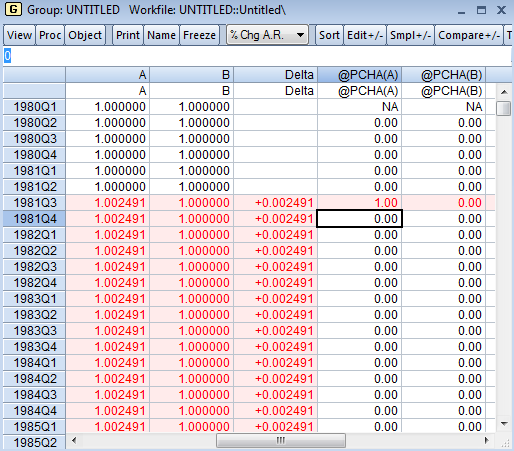Image resolution: width=514 pixels, height=451 pixels.
Task: Click the Object button
Action: 85,35
